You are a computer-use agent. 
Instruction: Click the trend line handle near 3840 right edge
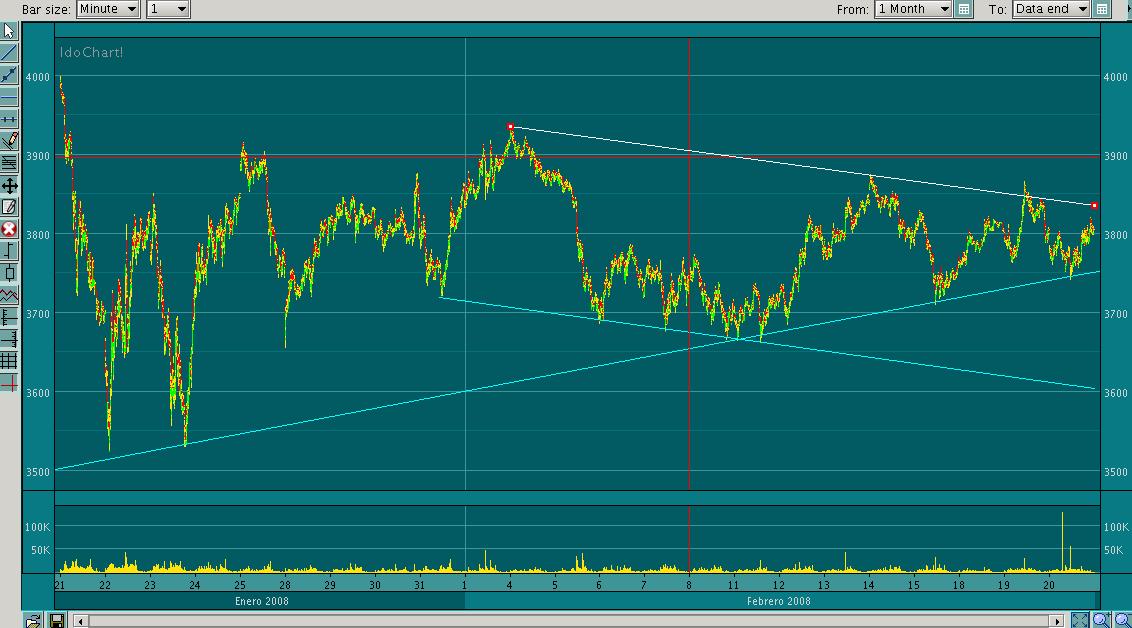[x=1094, y=206]
